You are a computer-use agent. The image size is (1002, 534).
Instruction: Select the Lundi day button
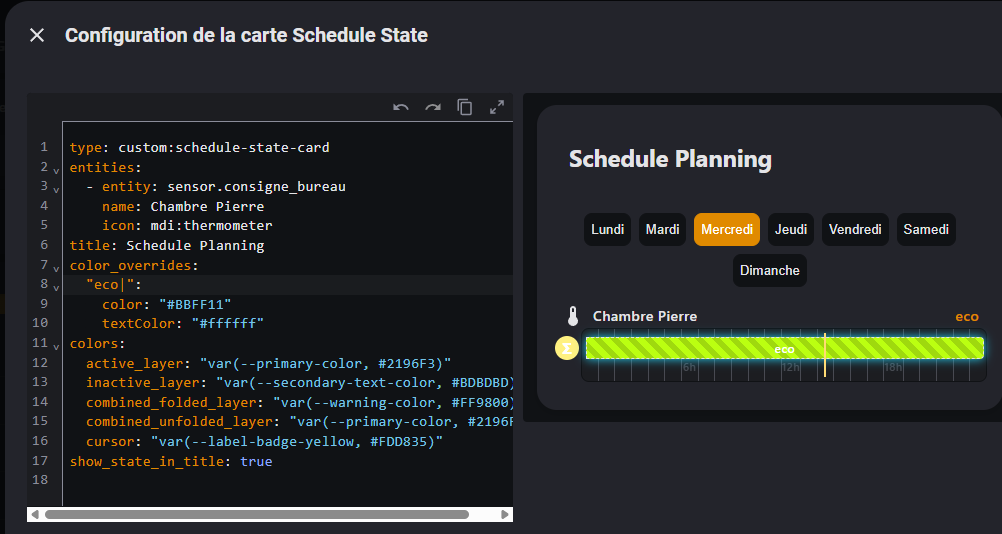(608, 229)
